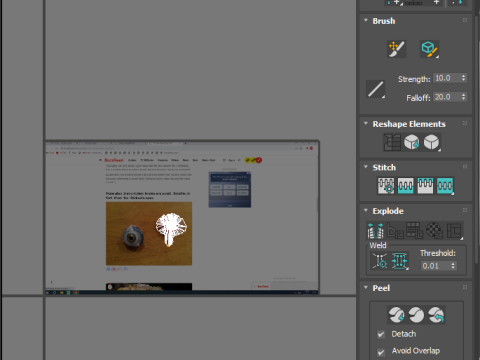Click Flatten Custom icon in Explode

[x=454, y=230]
